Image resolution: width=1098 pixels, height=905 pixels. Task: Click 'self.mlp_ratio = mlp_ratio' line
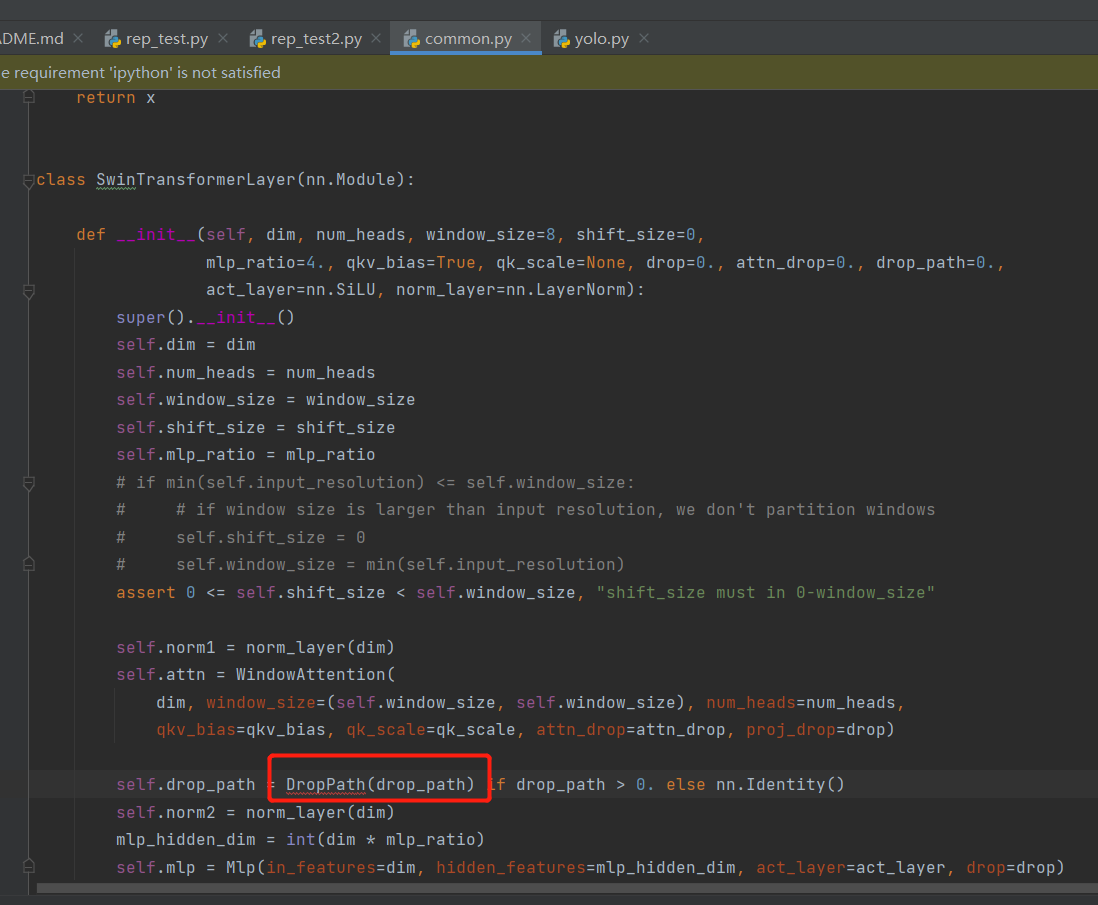click(246, 455)
